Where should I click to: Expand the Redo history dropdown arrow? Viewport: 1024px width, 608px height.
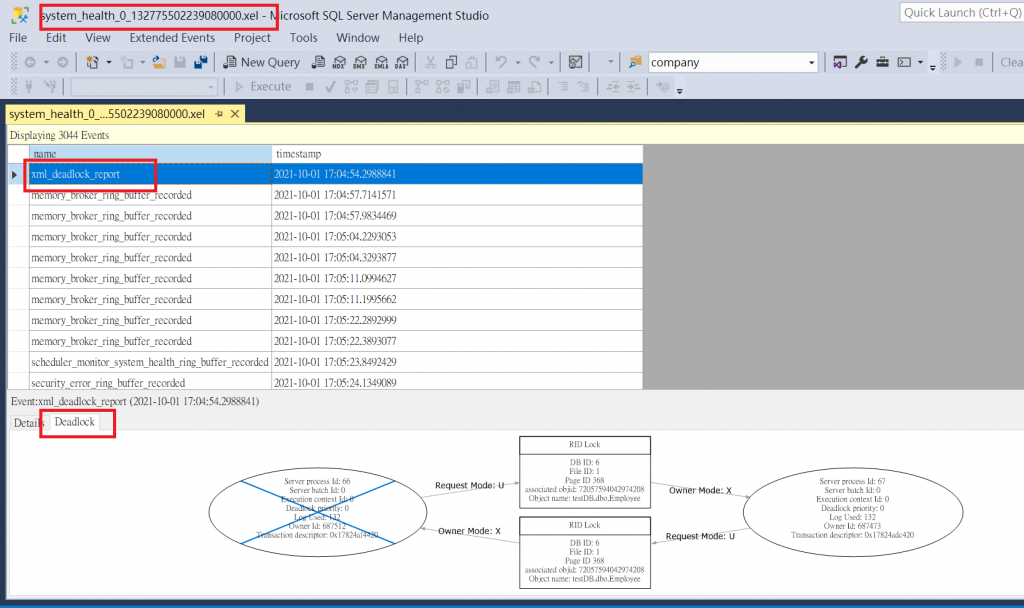point(551,63)
